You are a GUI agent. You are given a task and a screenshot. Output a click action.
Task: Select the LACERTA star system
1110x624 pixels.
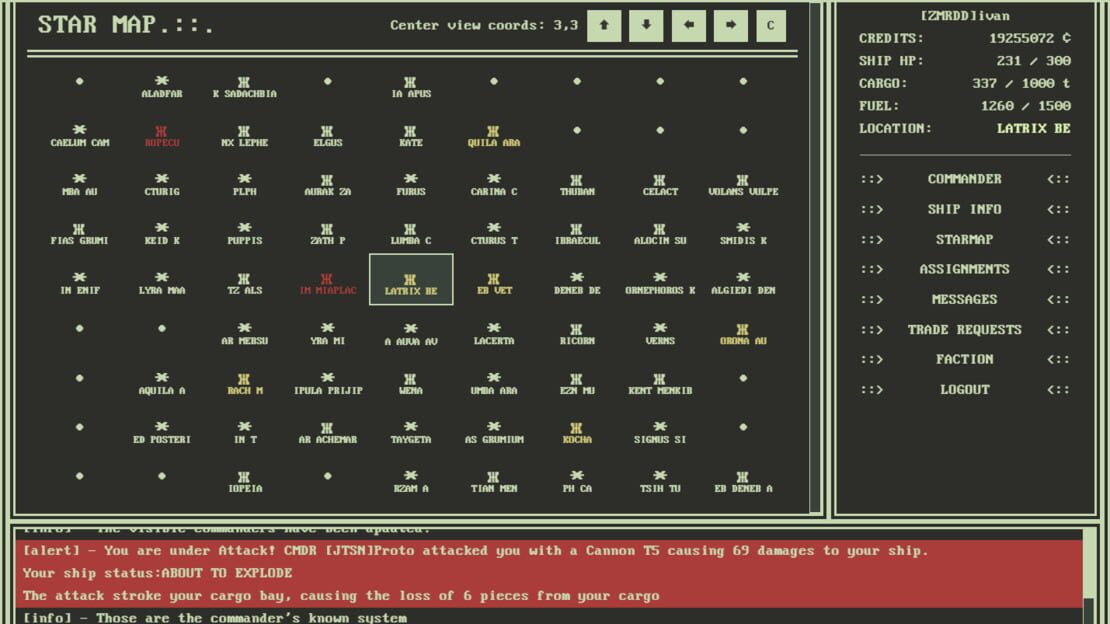pos(493,334)
